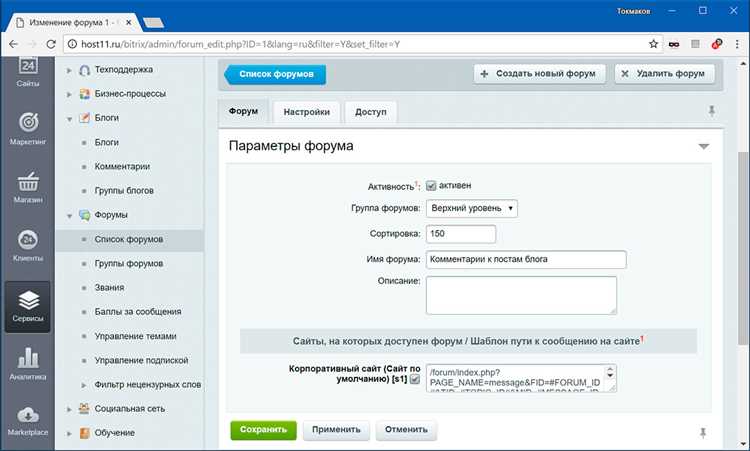The image size is (750, 451).
Task: Open the Аналитика sidebar section
Action: (x=28, y=364)
